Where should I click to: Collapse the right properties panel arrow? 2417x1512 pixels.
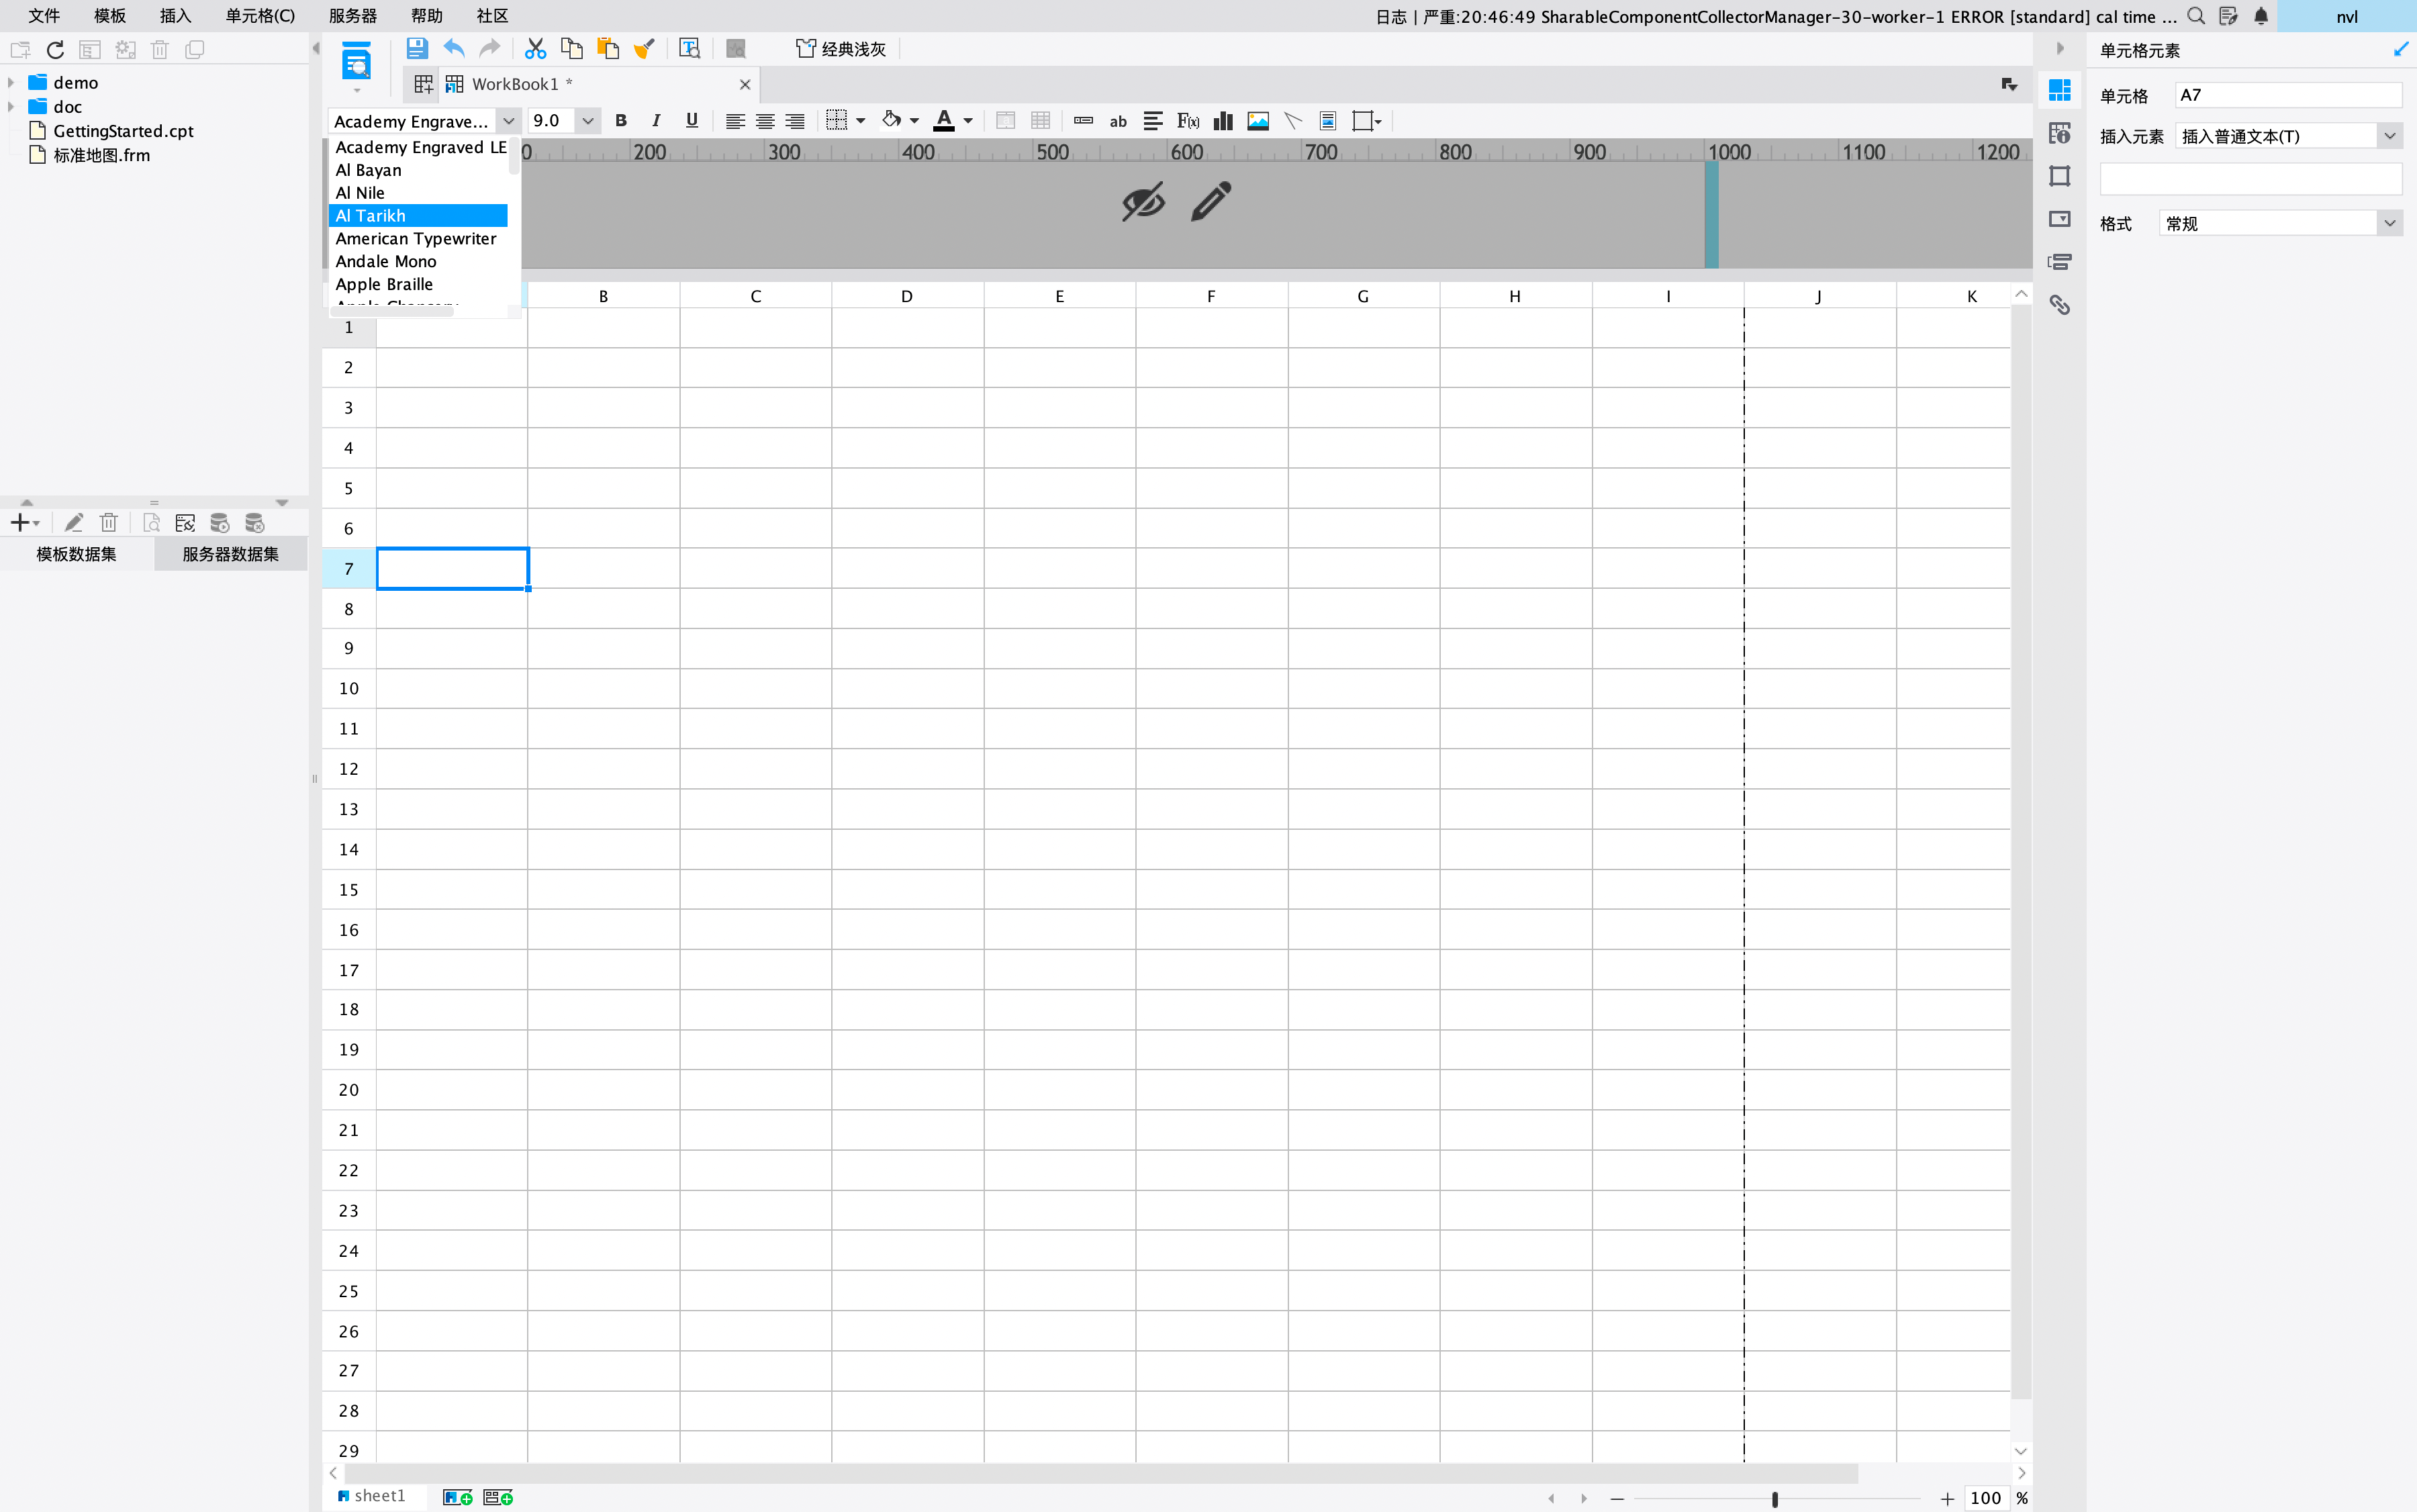click(2060, 48)
